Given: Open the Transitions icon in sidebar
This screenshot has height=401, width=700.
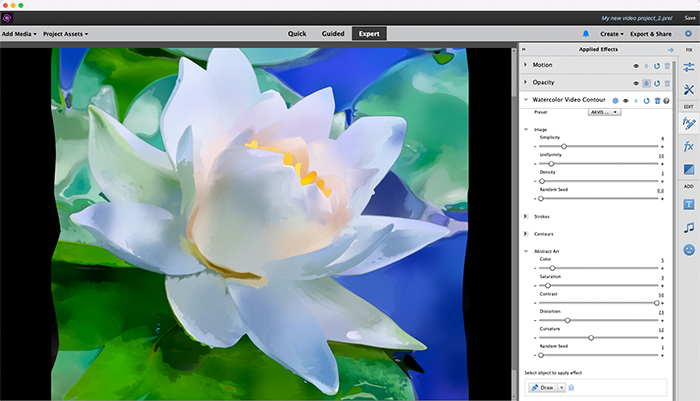Looking at the screenshot, I should click(x=688, y=169).
